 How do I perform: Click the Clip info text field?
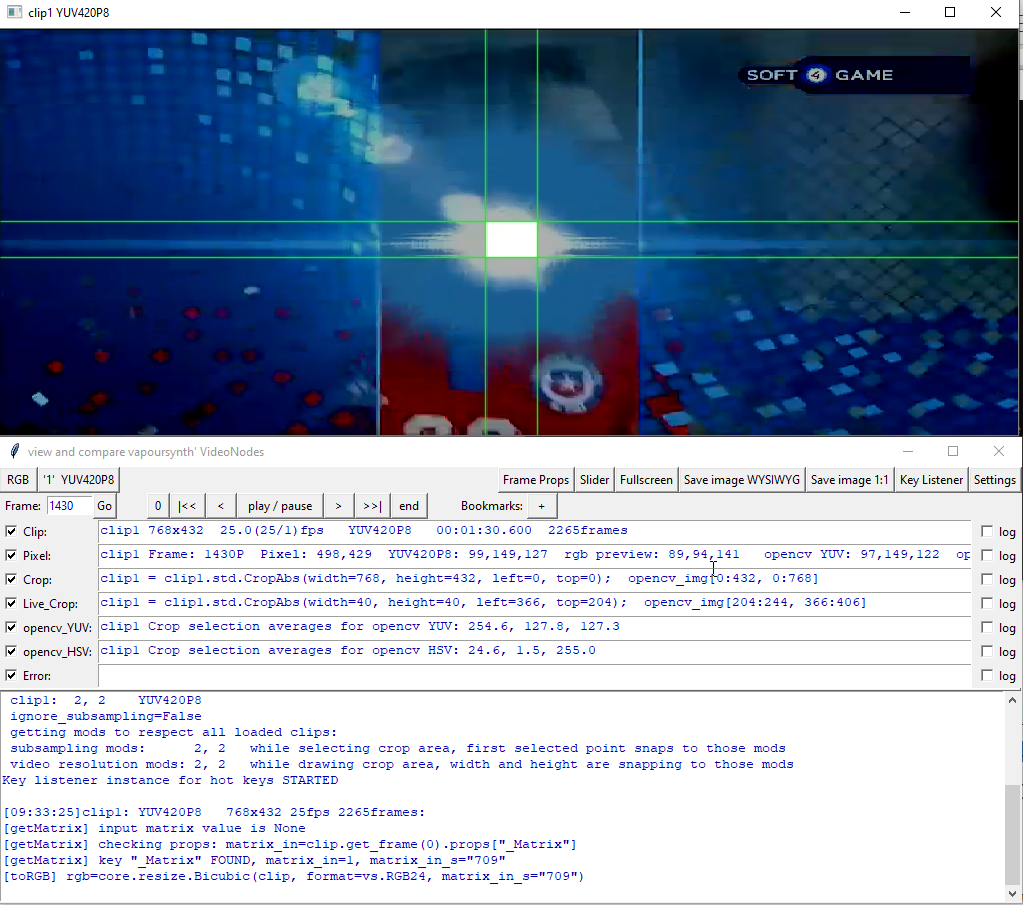point(534,531)
